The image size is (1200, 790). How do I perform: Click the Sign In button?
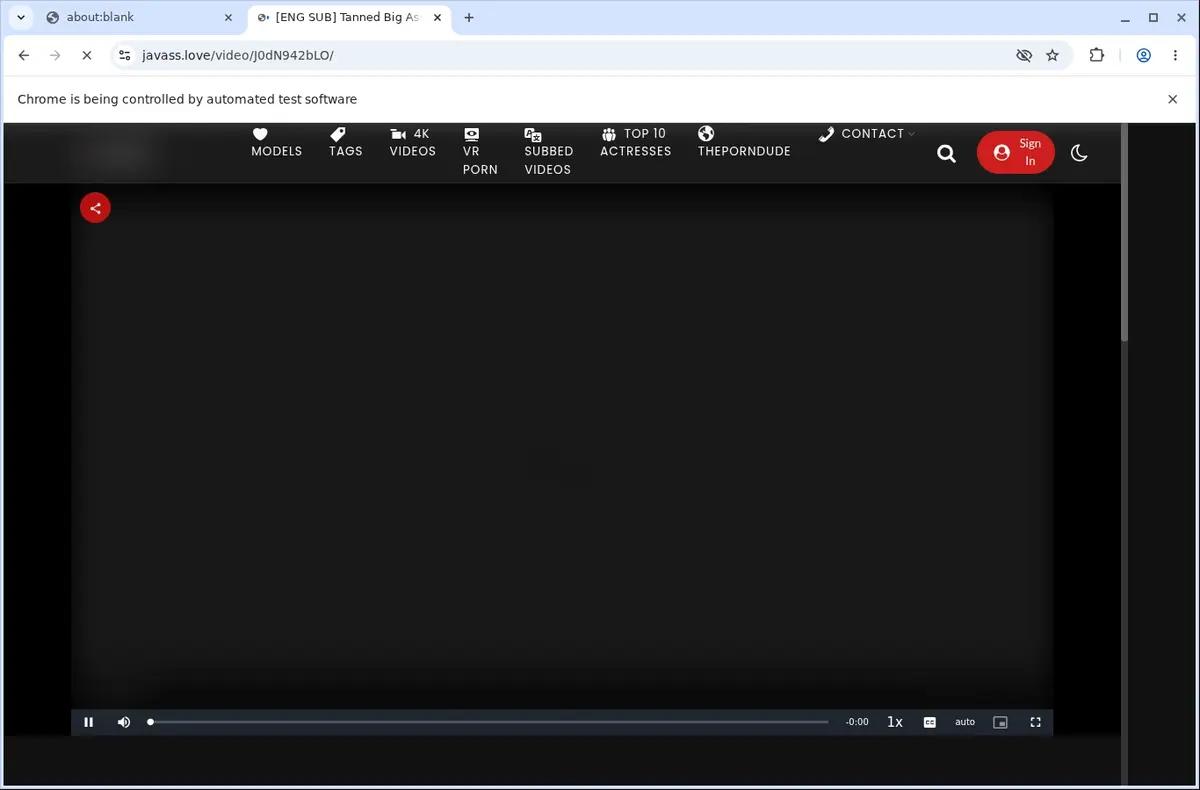pos(1015,152)
